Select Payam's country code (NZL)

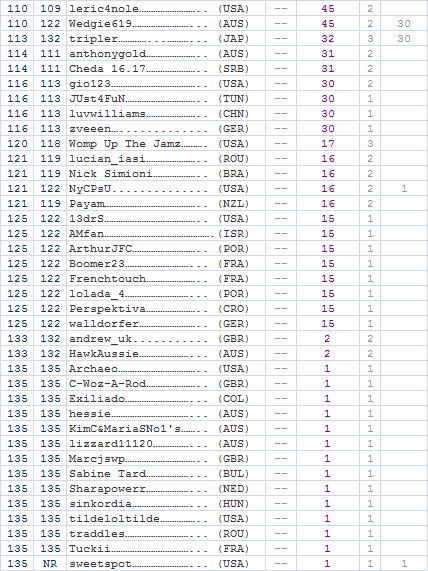pyautogui.click(x=233, y=204)
